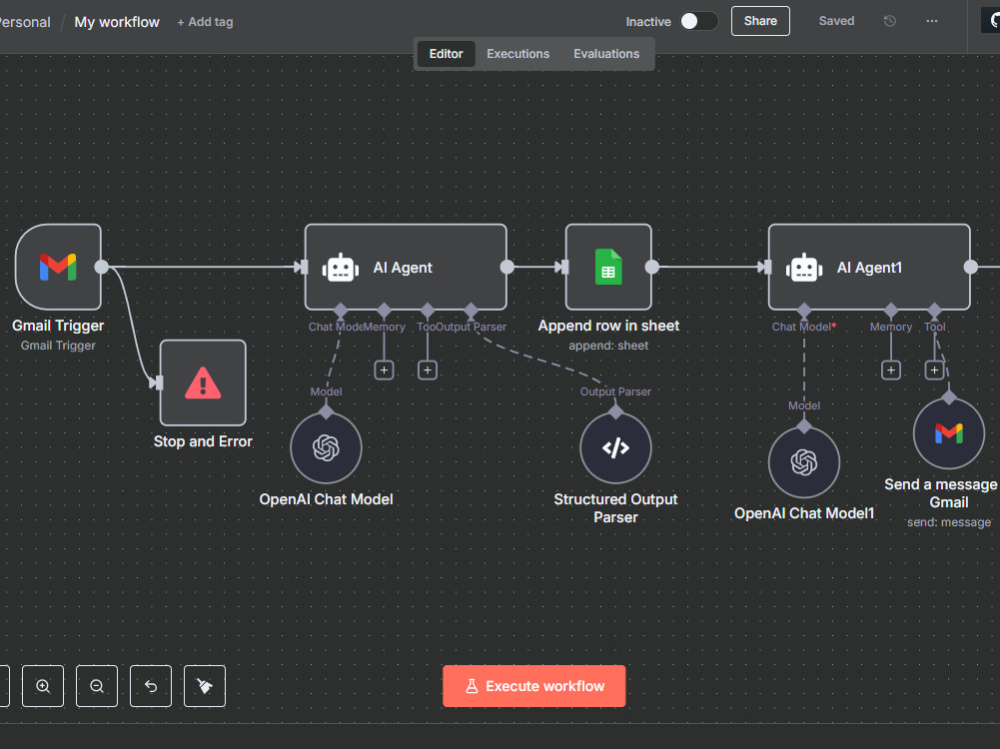This screenshot has height=749, width=1000.
Task: Click the Add tag link
Action: pos(205,22)
